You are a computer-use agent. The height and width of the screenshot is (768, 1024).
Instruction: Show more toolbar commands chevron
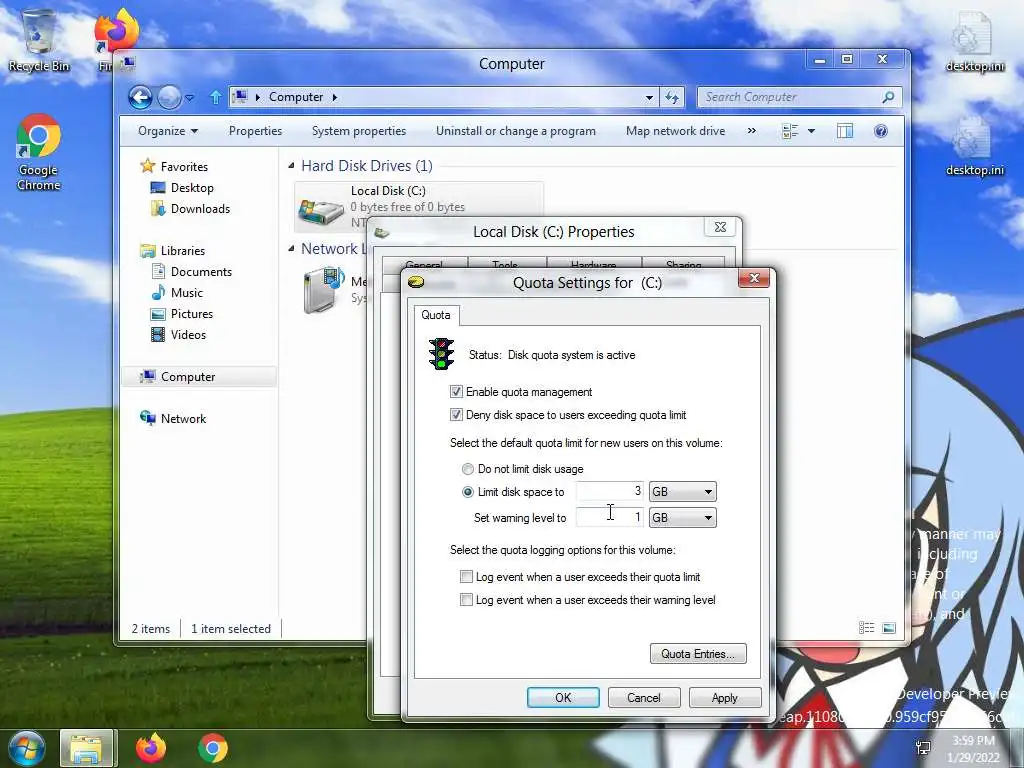pyautogui.click(x=752, y=131)
